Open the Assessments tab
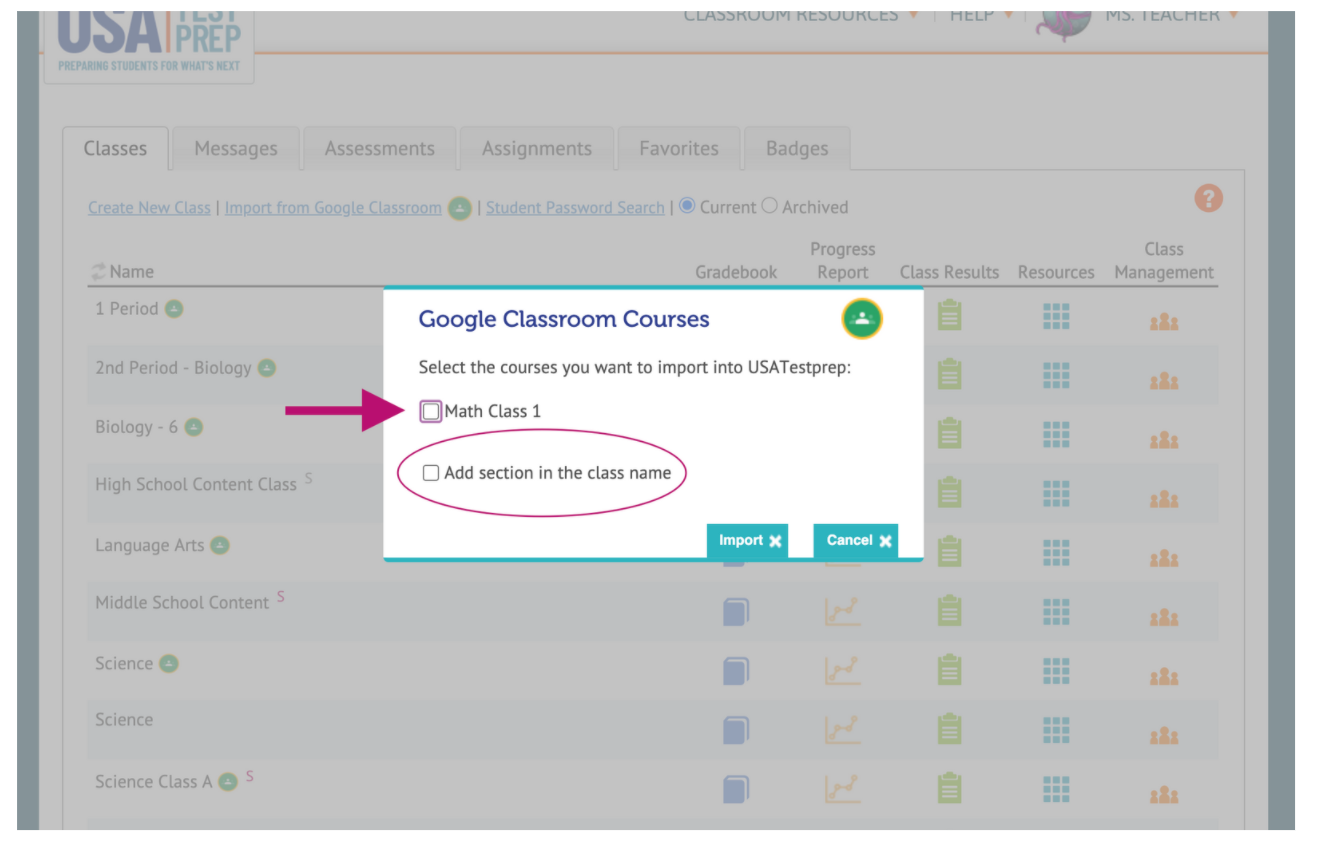Image resolution: width=1318 pixels, height=844 pixels. (380, 149)
